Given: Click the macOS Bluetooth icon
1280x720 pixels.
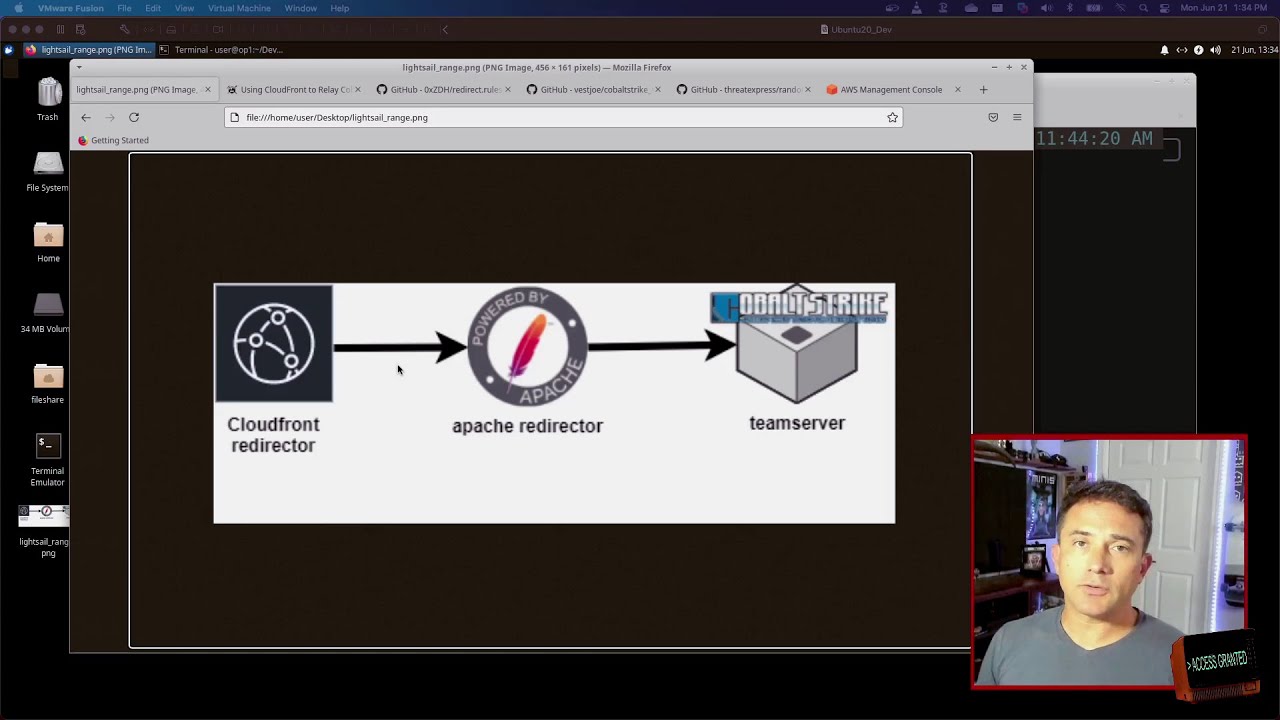Looking at the screenshot, I should [1069, 8].
